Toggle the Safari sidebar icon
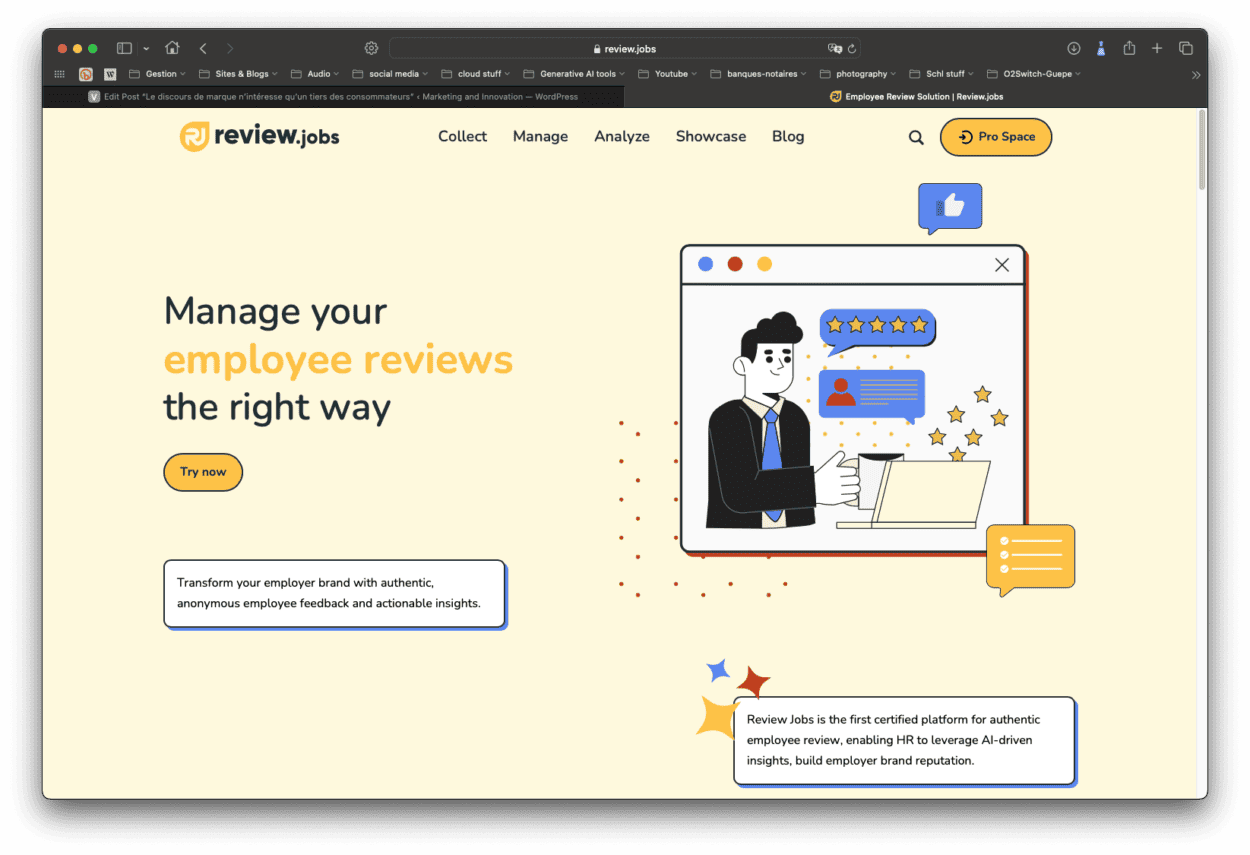 124,48
